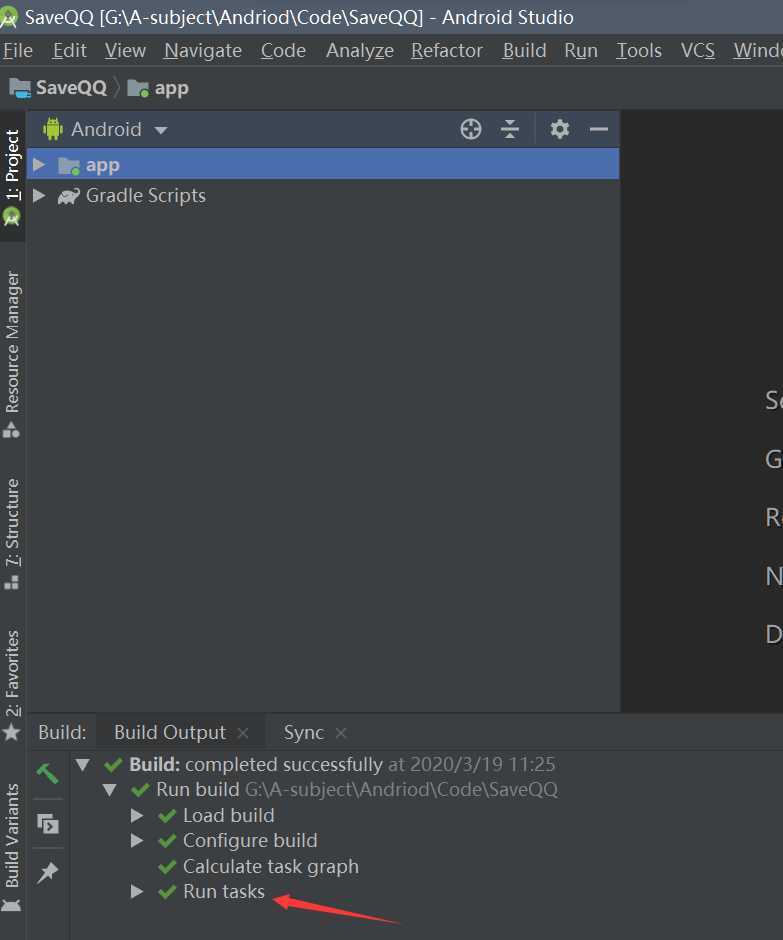Click the Build Variants Android icon

11,905
